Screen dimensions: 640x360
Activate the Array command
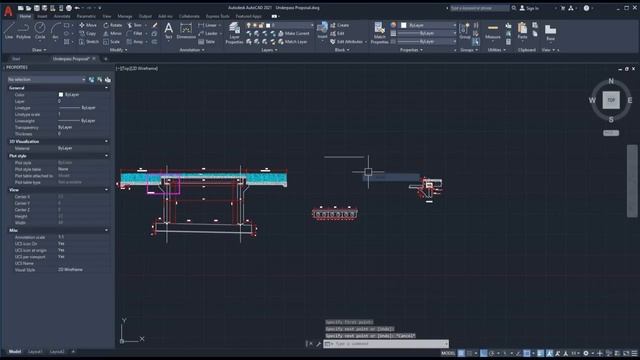[135, 42]
